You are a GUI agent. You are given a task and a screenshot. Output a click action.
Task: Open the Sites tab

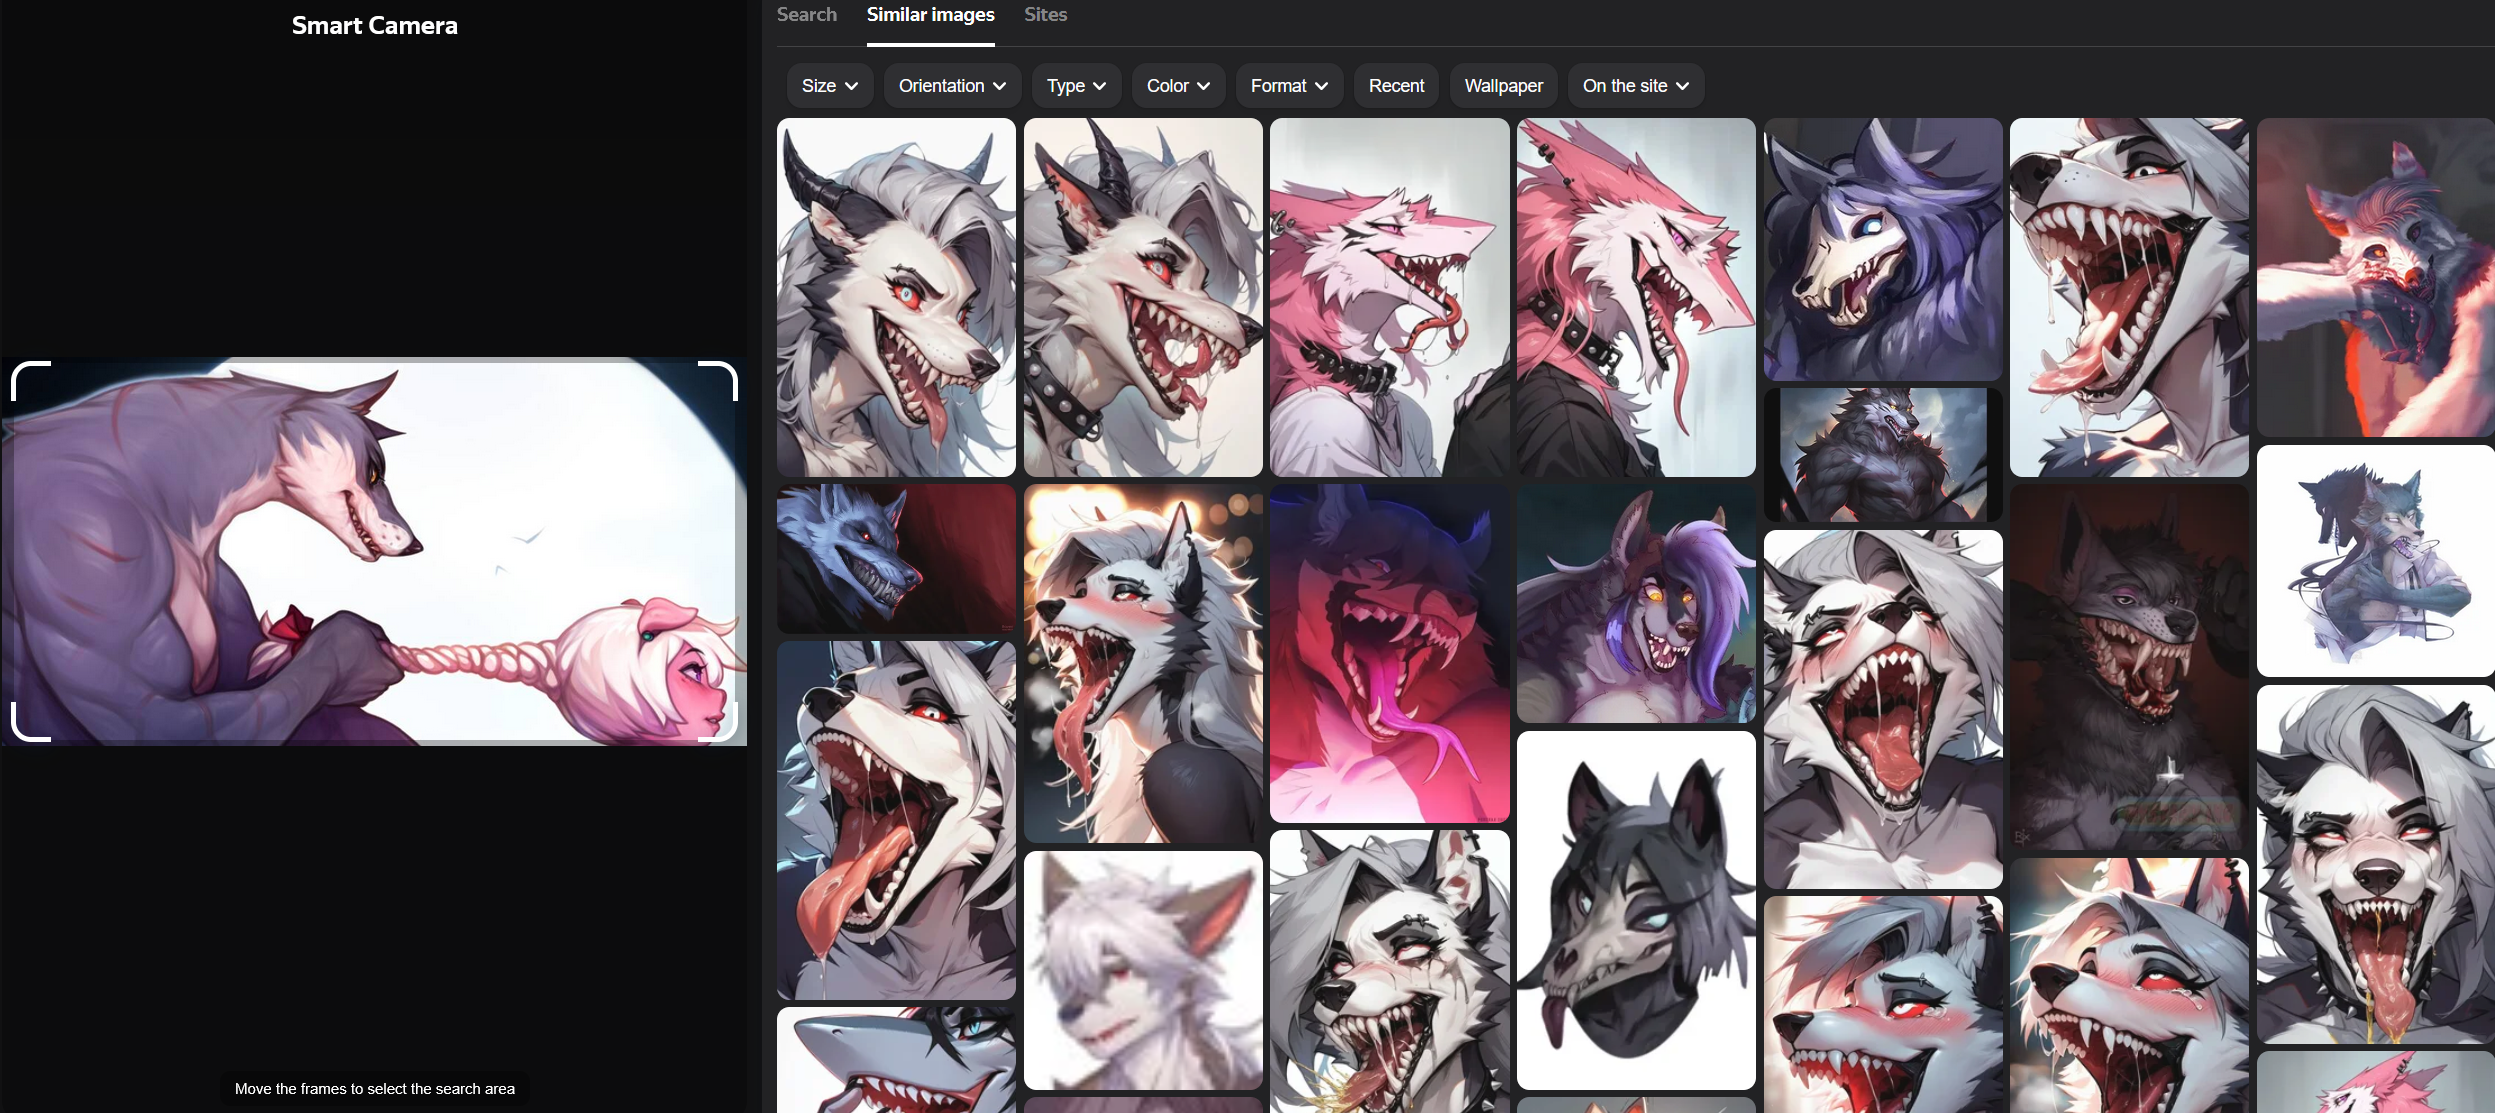[1045, 15]
